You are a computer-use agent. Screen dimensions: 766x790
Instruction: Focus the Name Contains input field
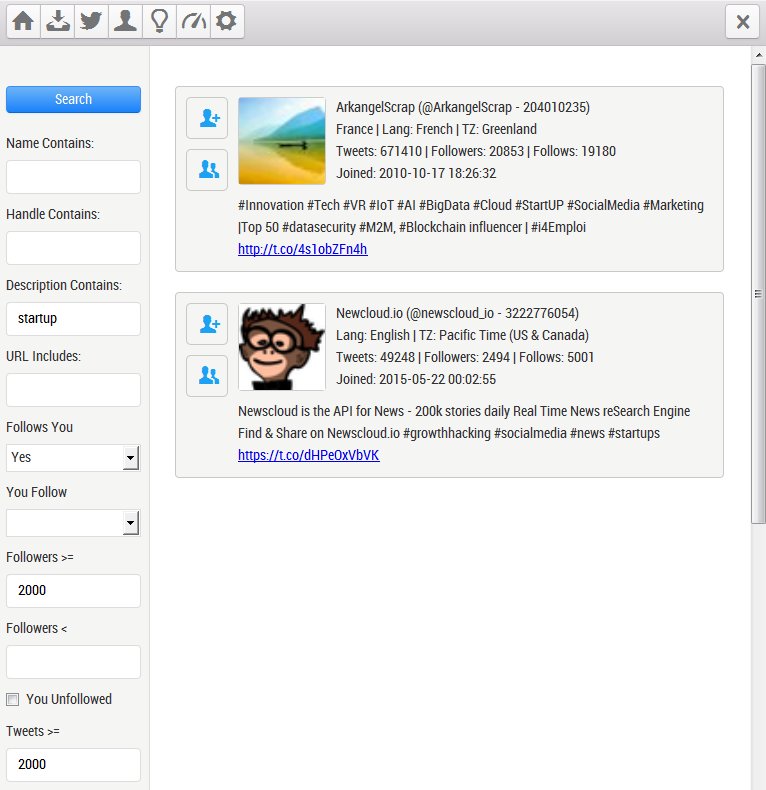[x=74, y=177]
